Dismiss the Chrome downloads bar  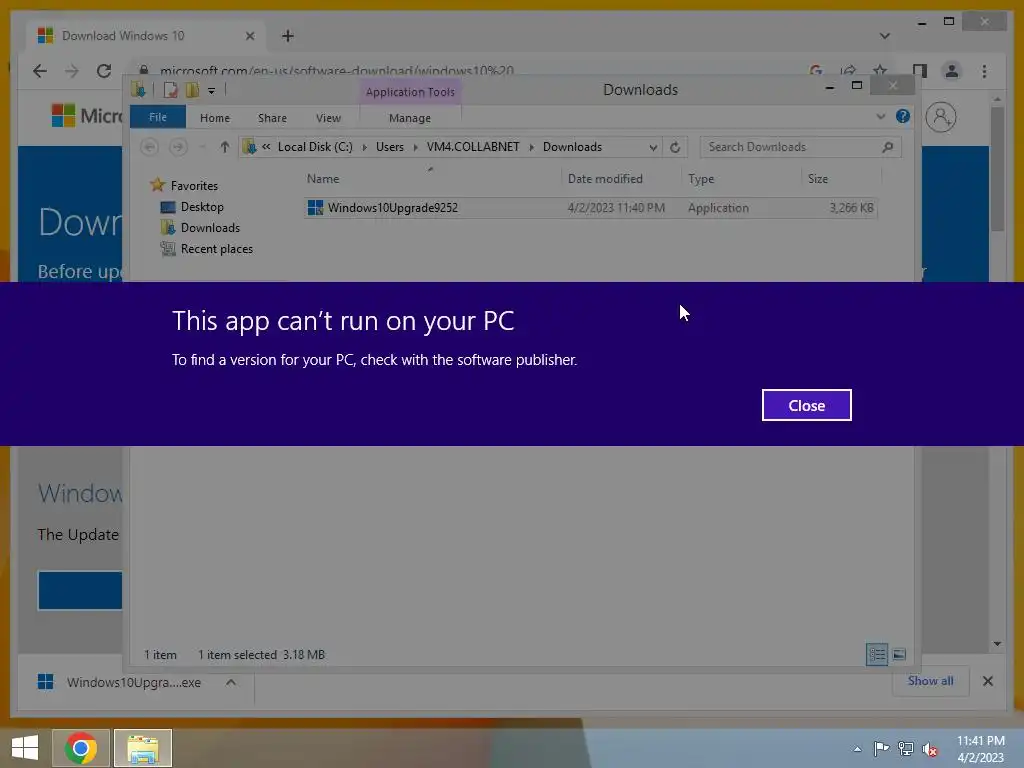click(x=987, y=681)
